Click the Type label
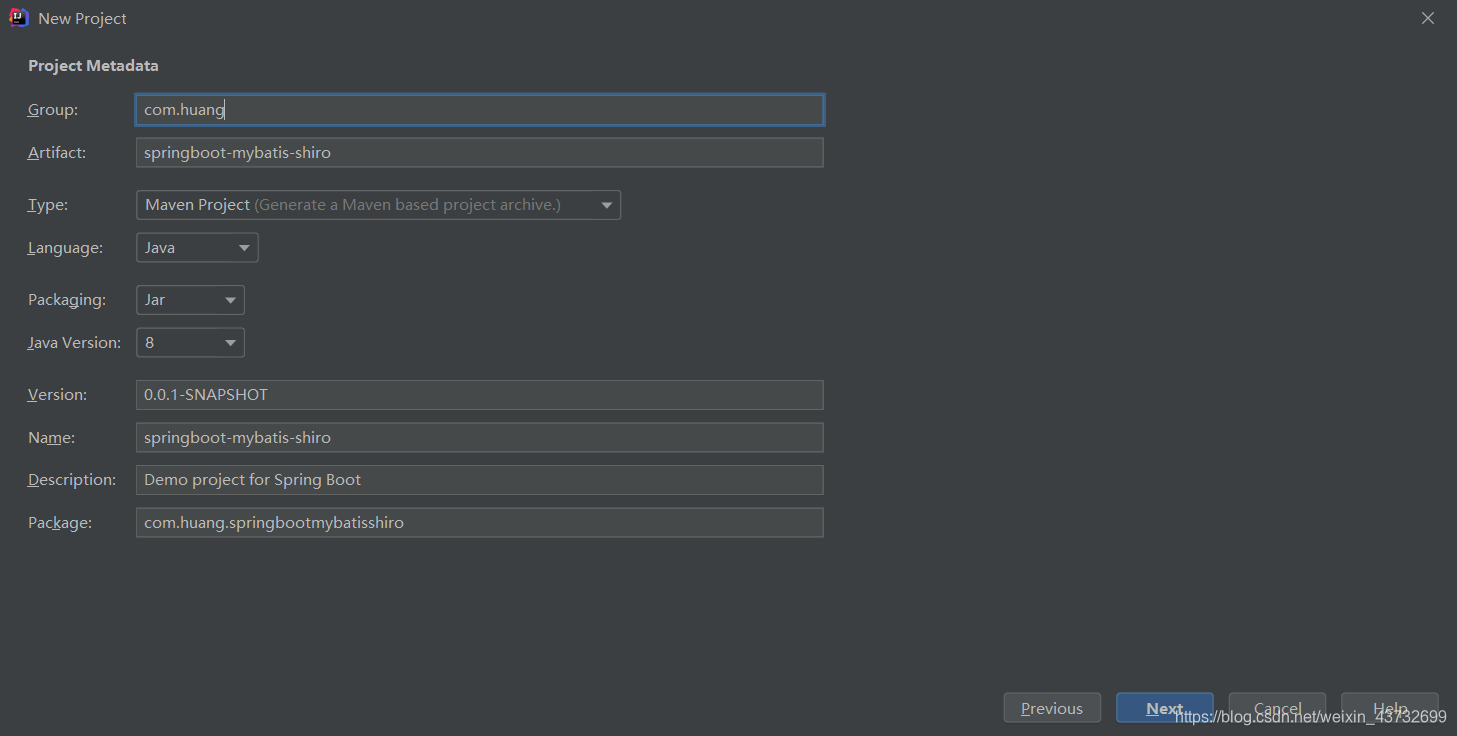Screen dimensions: 1457x736 coord(48,205)
